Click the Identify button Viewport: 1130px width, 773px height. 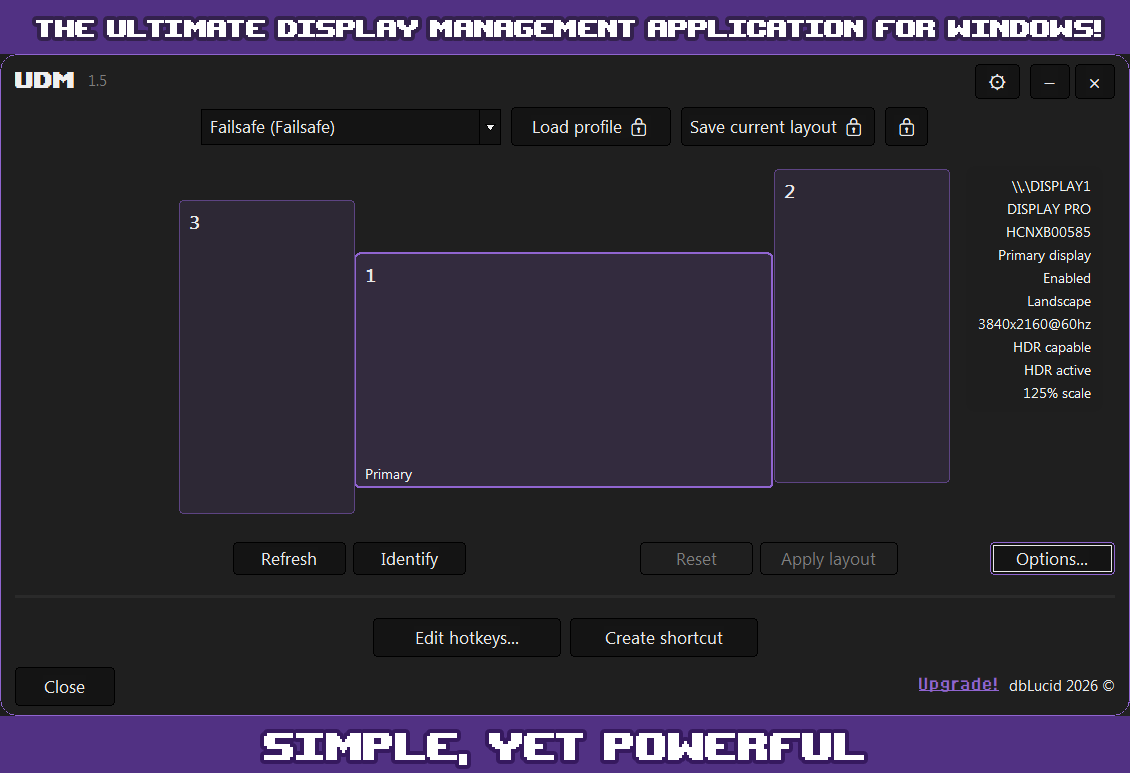click(409, 558)
